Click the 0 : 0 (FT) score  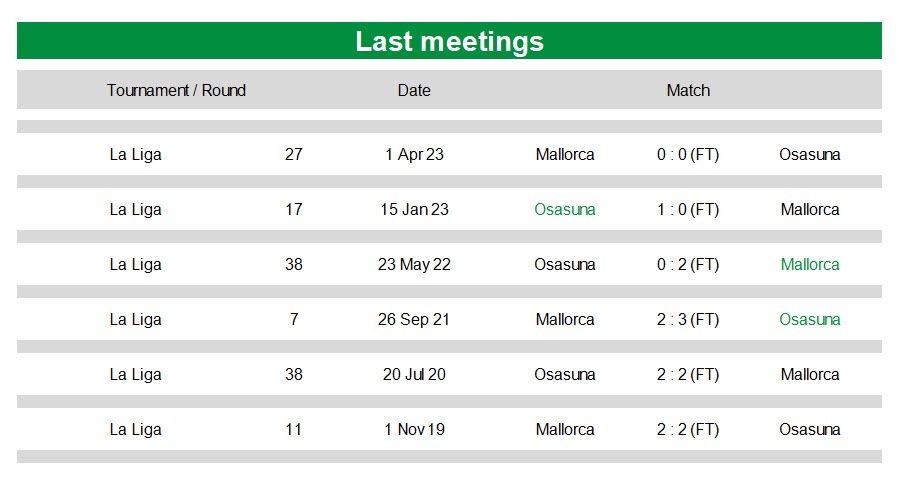pos(688,154)
